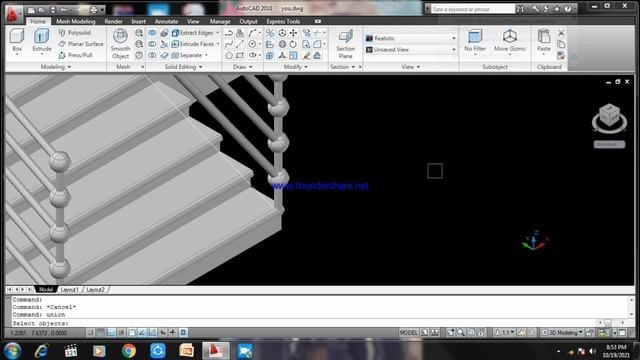Viewport: 640px width, 360px height.
Task: Click the solid Union icon
Action: 152,33
